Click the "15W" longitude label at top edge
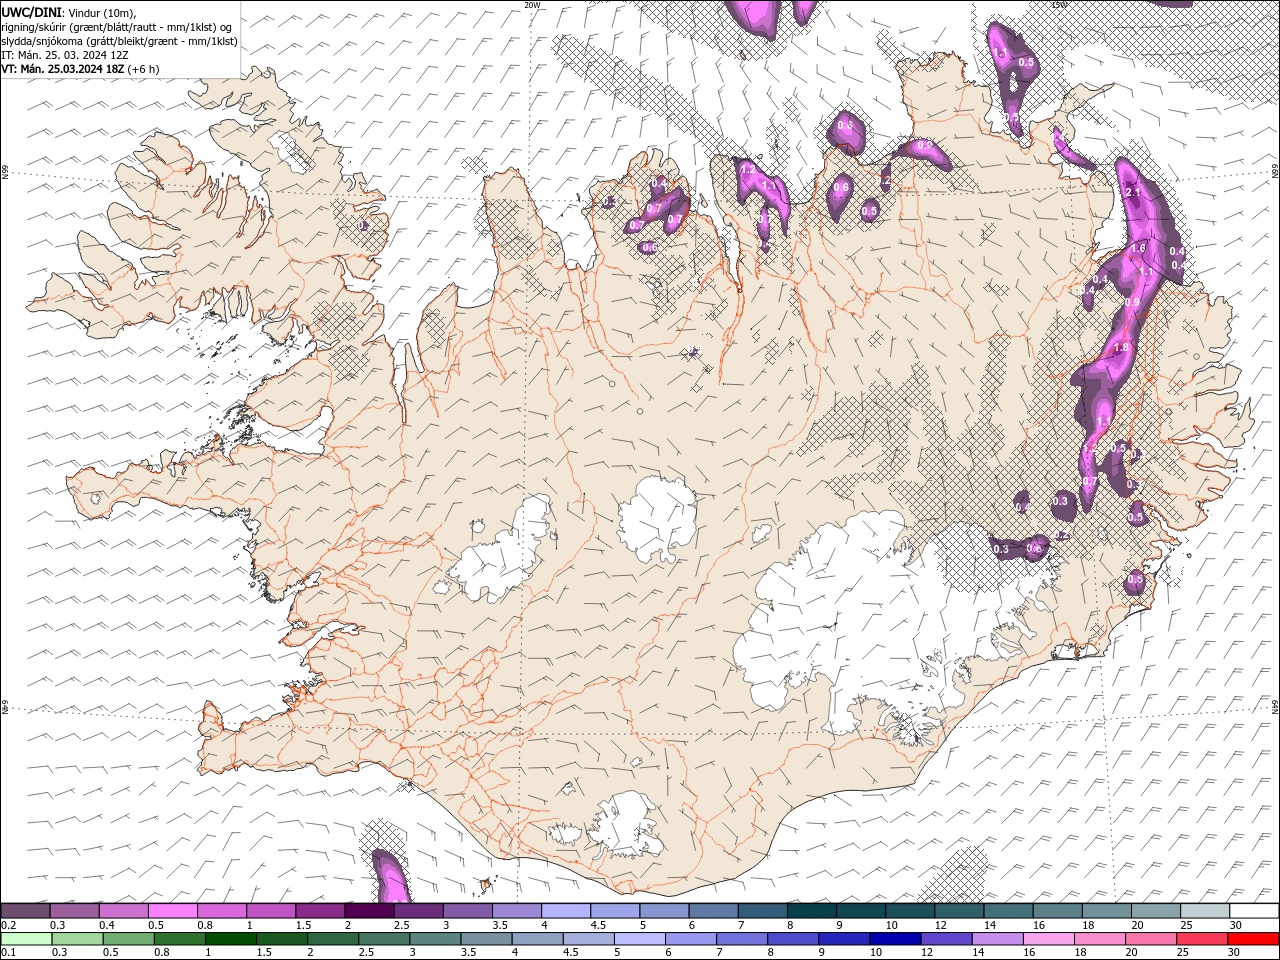Viewport: 1280px width, 960px height. [x=1060, y=5]
